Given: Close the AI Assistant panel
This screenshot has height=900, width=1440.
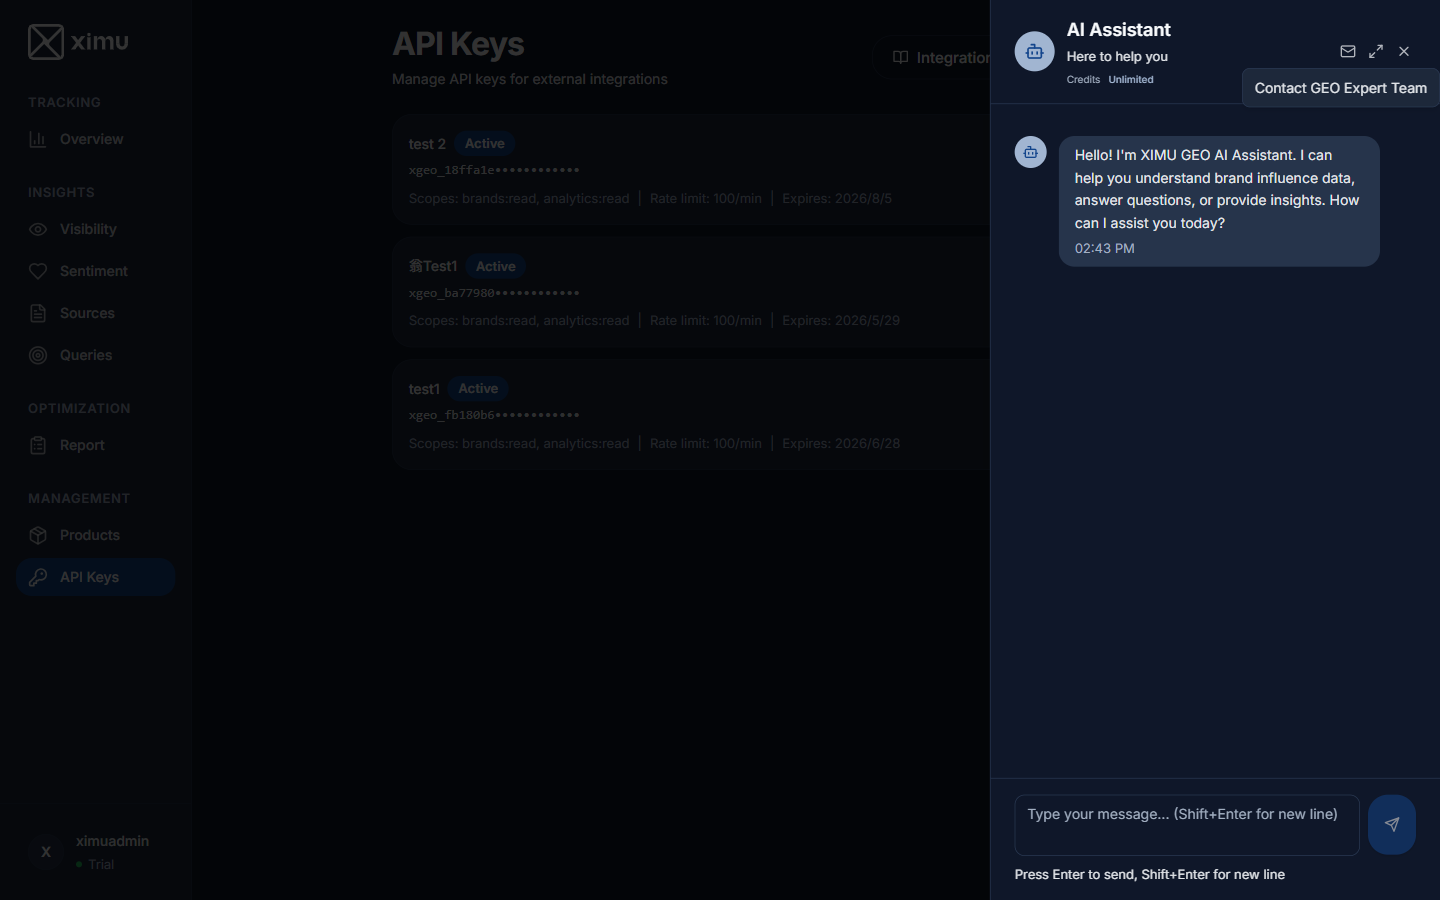Looking at the screenshot, I should coord(1404,51).
